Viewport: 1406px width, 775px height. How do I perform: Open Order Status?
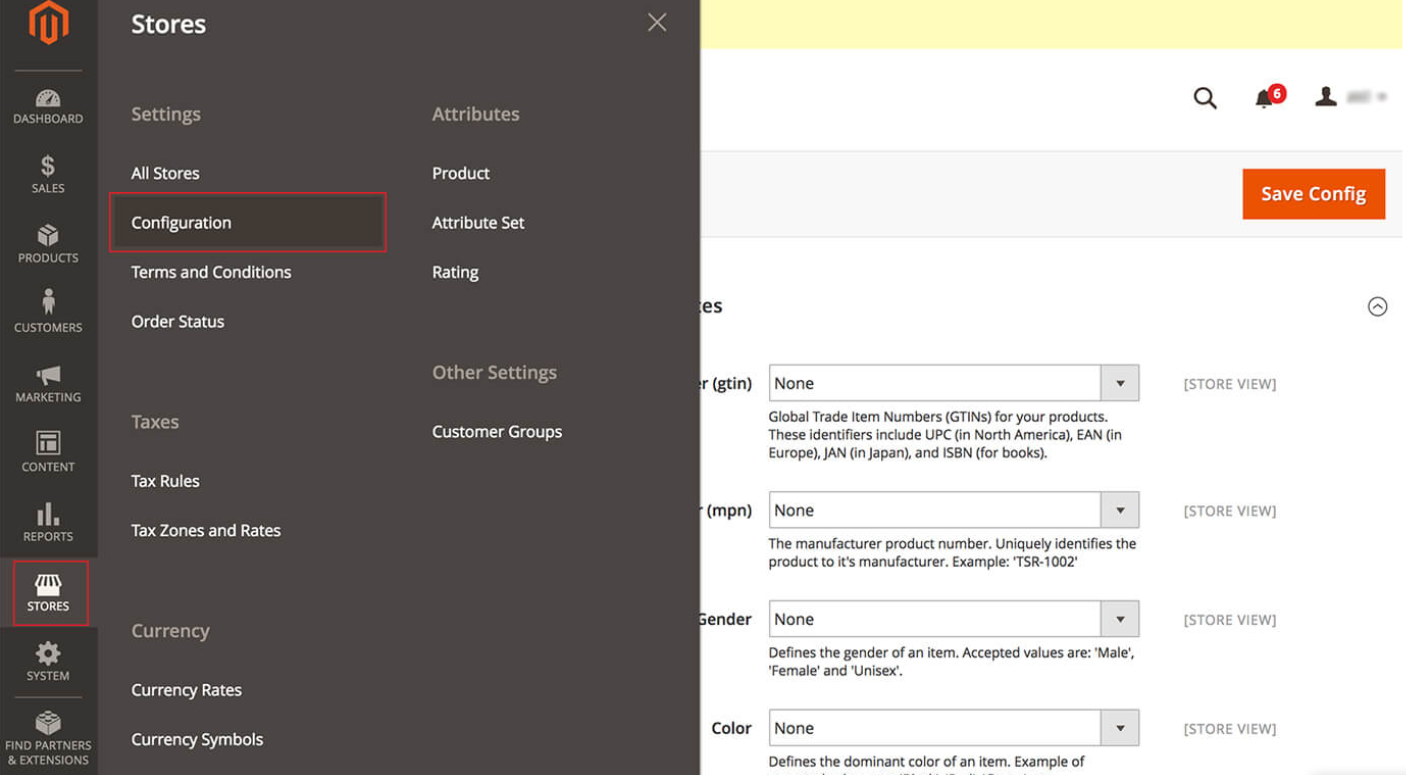coord(178,321)
